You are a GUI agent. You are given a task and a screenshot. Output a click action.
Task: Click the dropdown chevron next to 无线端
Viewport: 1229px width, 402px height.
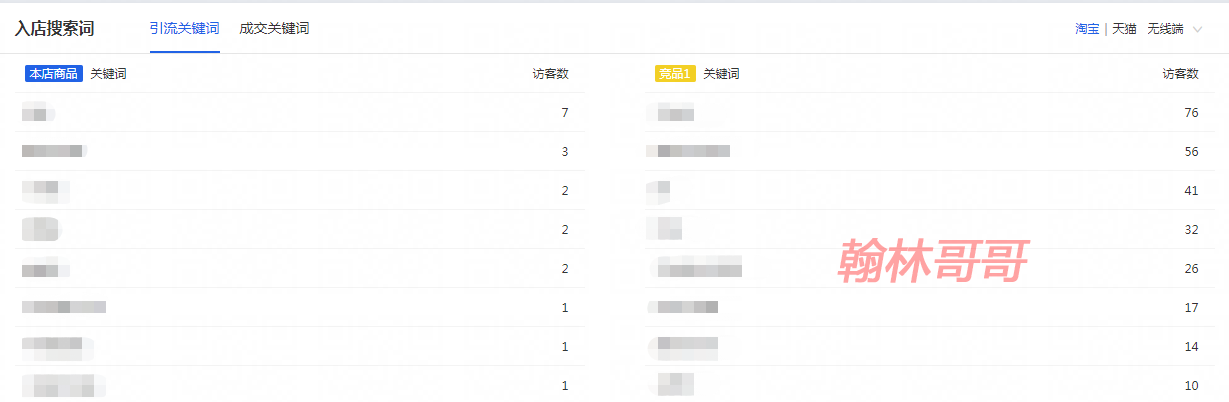pyautogui.click(x=1198, y=29)
